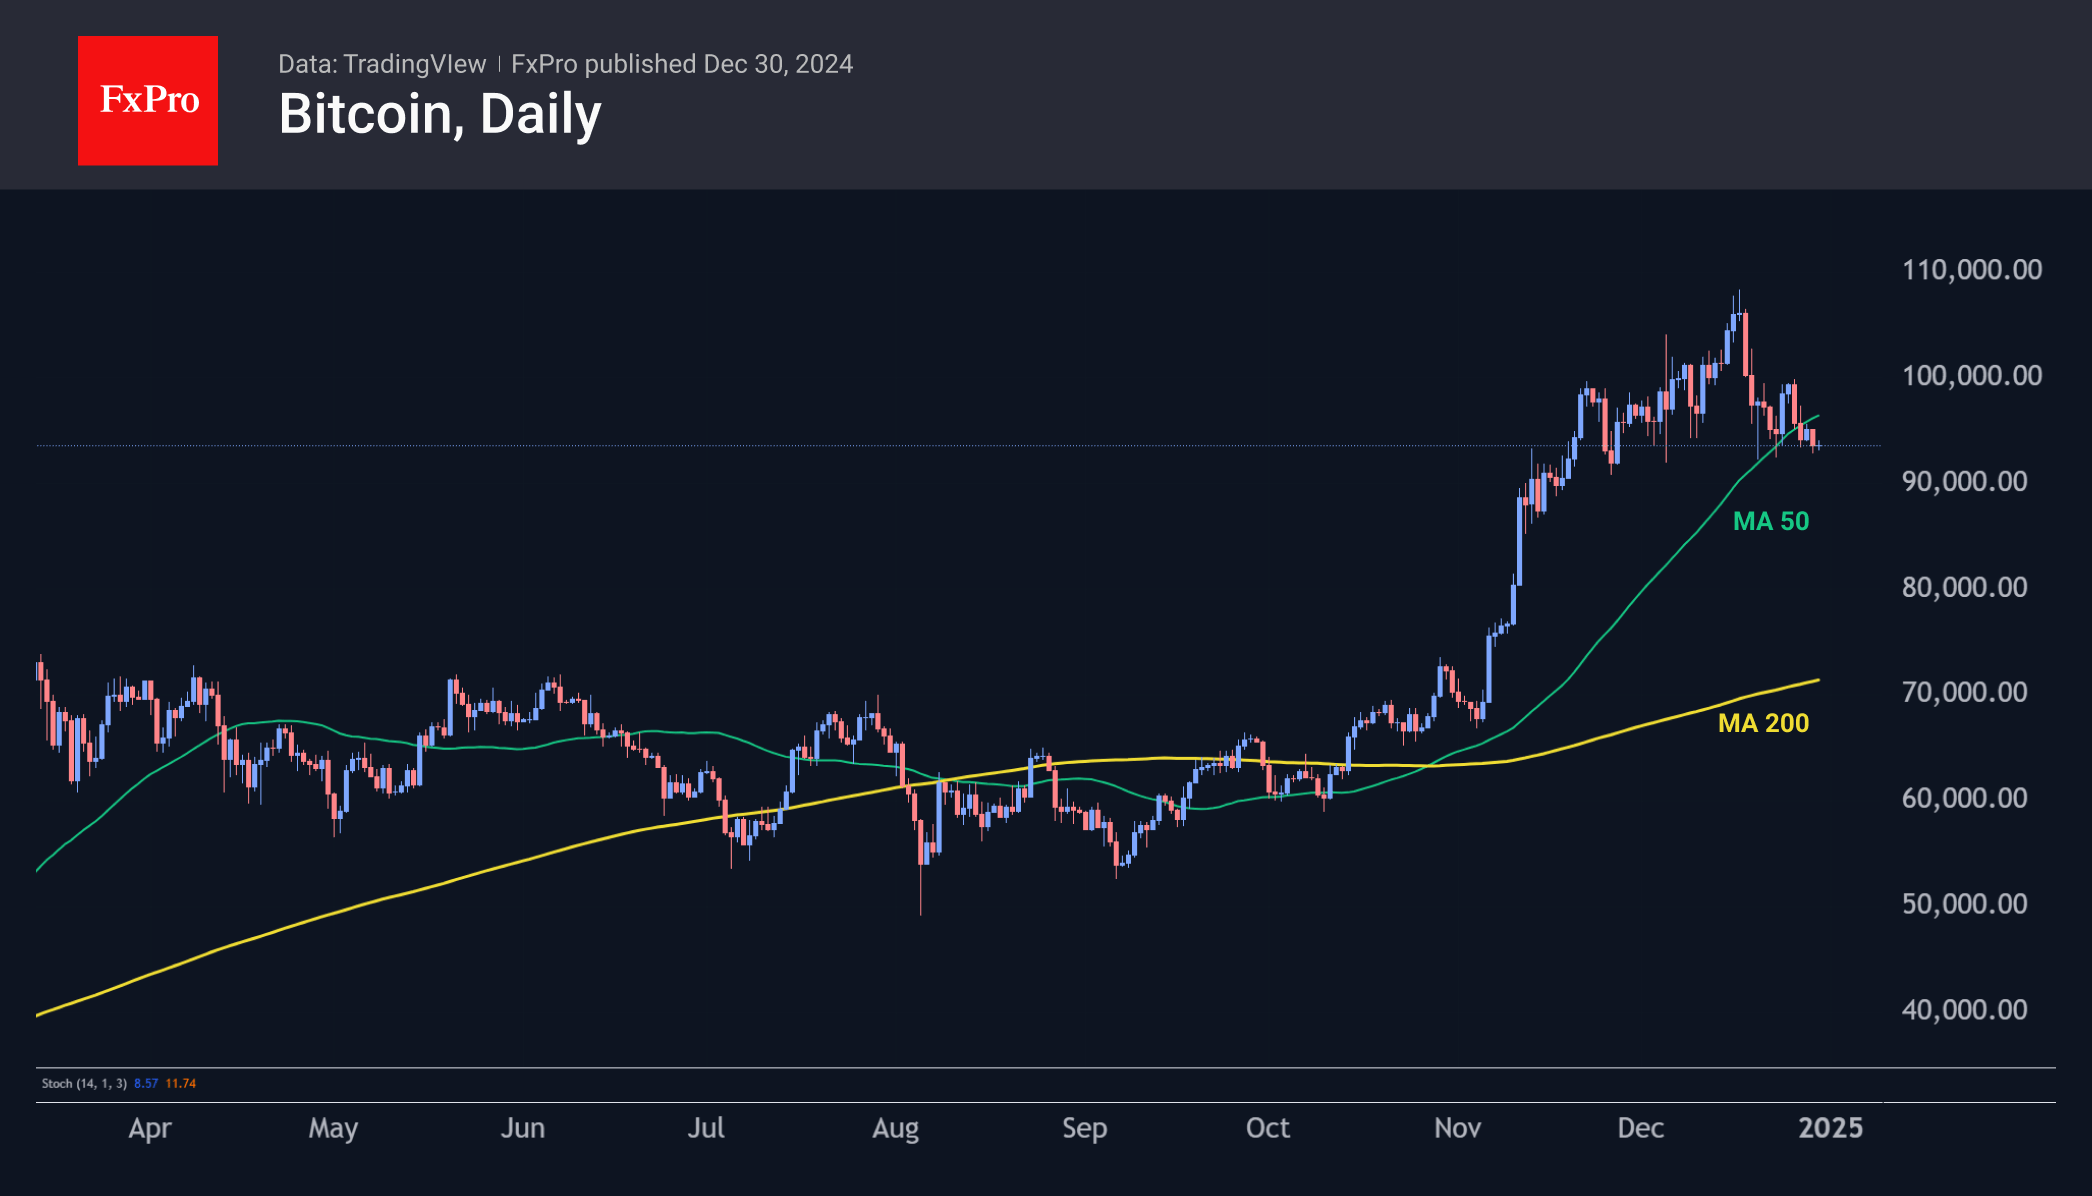Viewport: 2092px width, 1196px height.
Task: Click the Nov label on time axis
Action: tap(1457, 1128)
